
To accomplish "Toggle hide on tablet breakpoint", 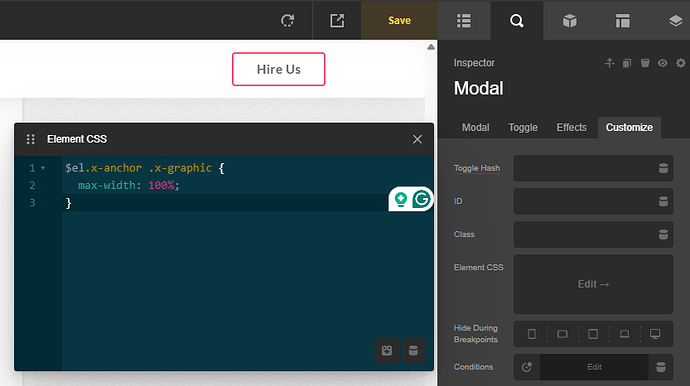I will click(593, 334).
